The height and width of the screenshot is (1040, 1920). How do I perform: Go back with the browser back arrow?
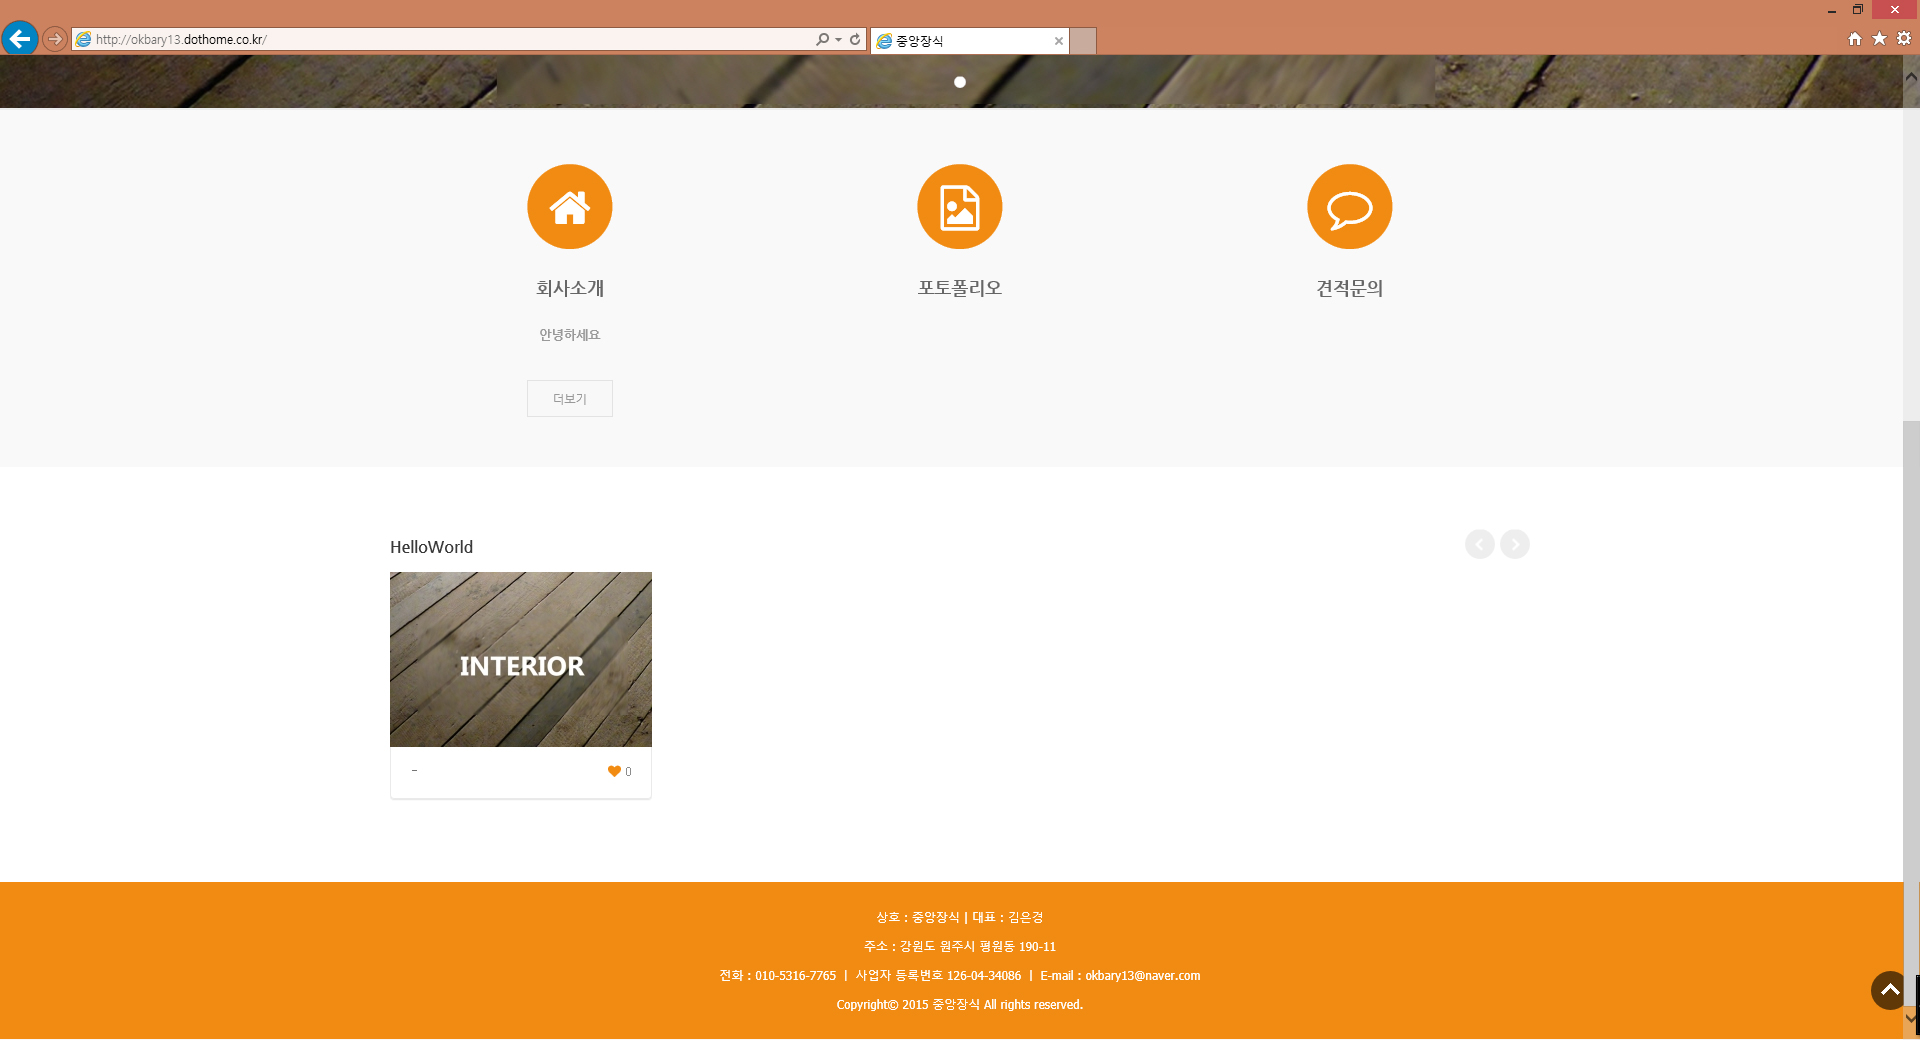pyautogui.click(x=19, y=39)
